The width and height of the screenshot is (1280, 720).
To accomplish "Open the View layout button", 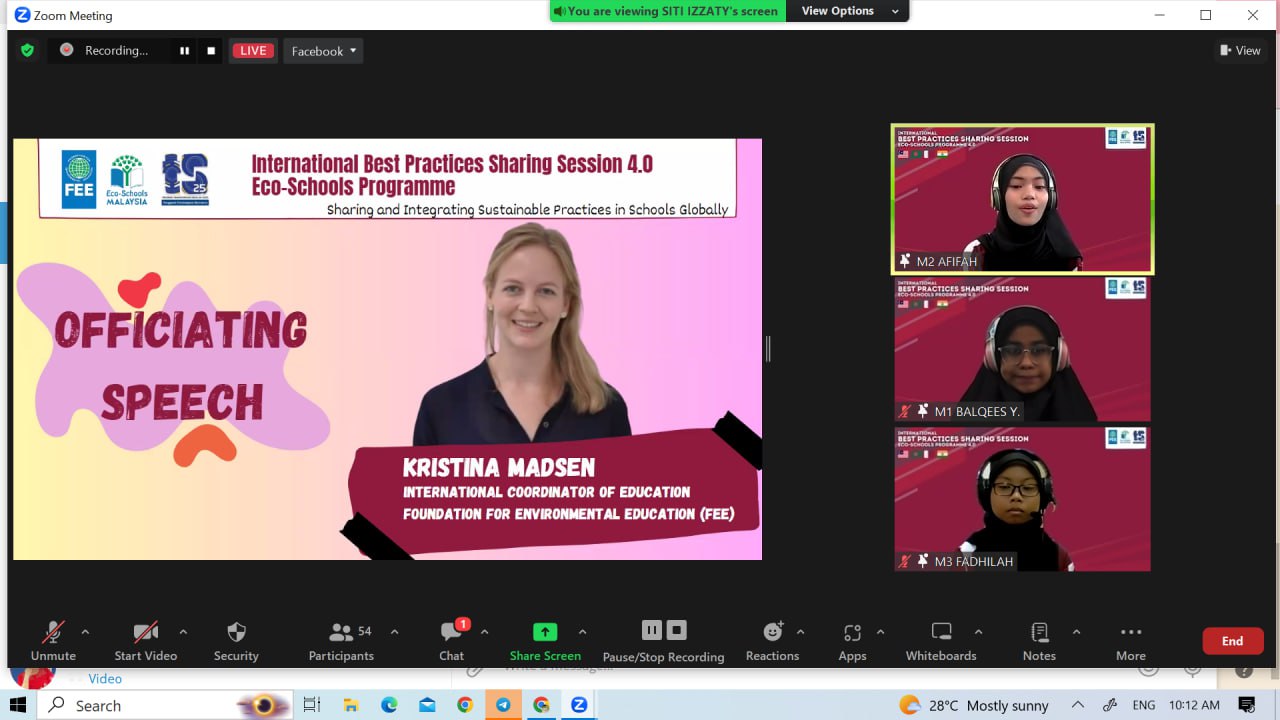I will pyautogui.click(x=1240, y=50).
